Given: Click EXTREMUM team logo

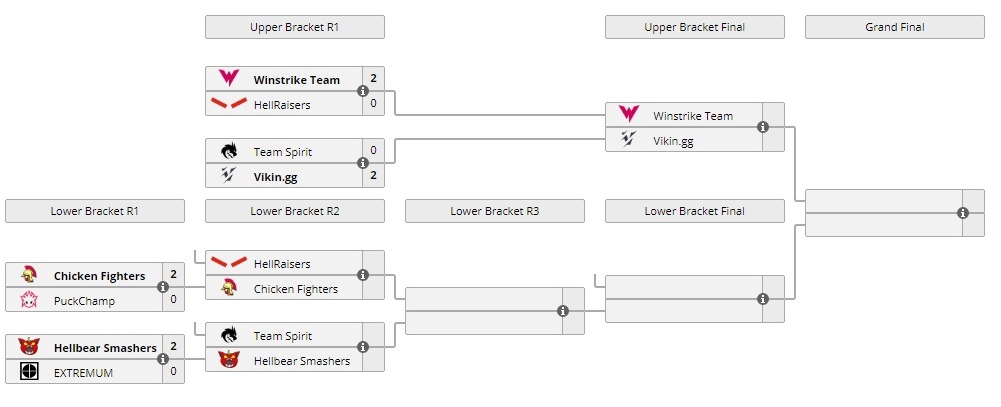Looking at the screenshot, I should [x=29, y=372].
